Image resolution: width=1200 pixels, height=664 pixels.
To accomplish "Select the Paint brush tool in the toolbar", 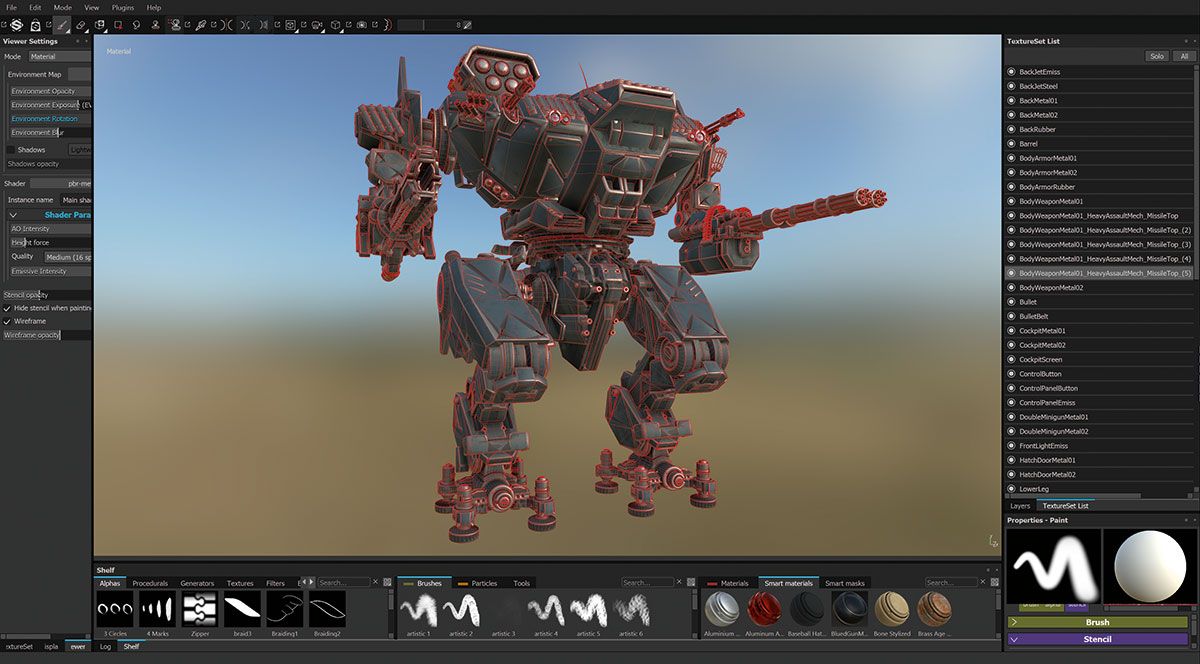I will click(x=62, y=25).
